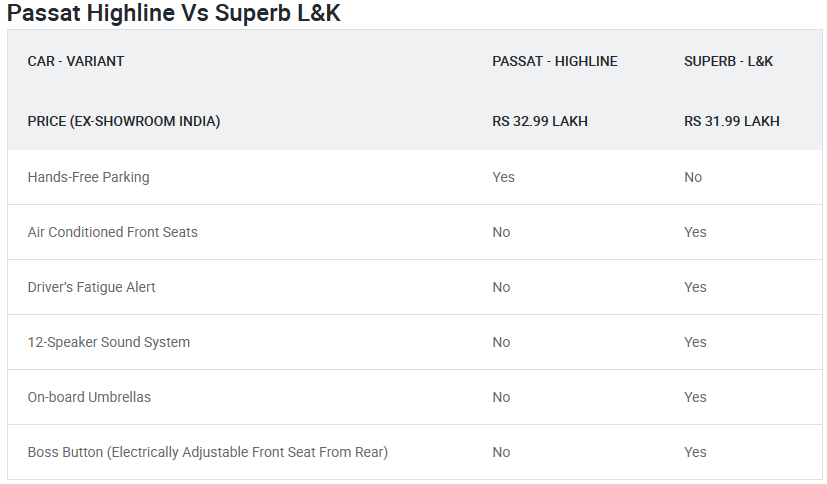Click the CAR - VARIANT header cell
827x484 pixels.
(x=76, y=61)
